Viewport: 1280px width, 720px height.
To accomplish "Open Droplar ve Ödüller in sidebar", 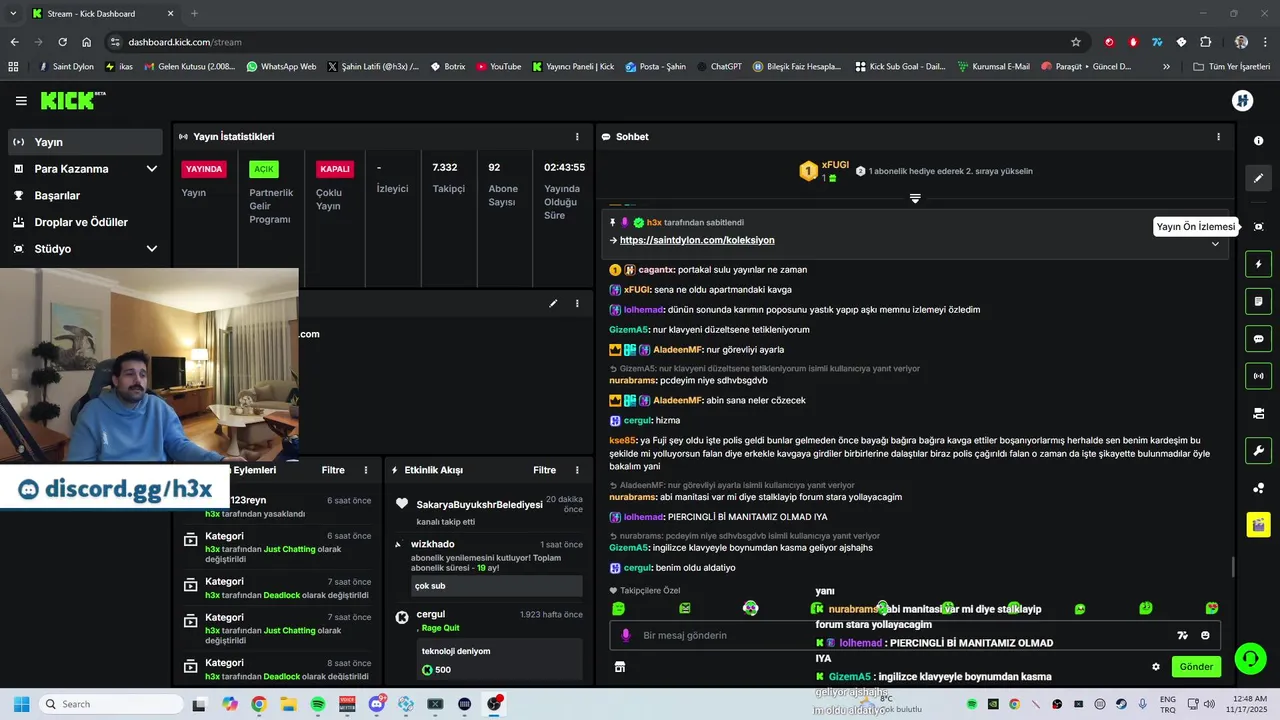I will click(85, 222).
